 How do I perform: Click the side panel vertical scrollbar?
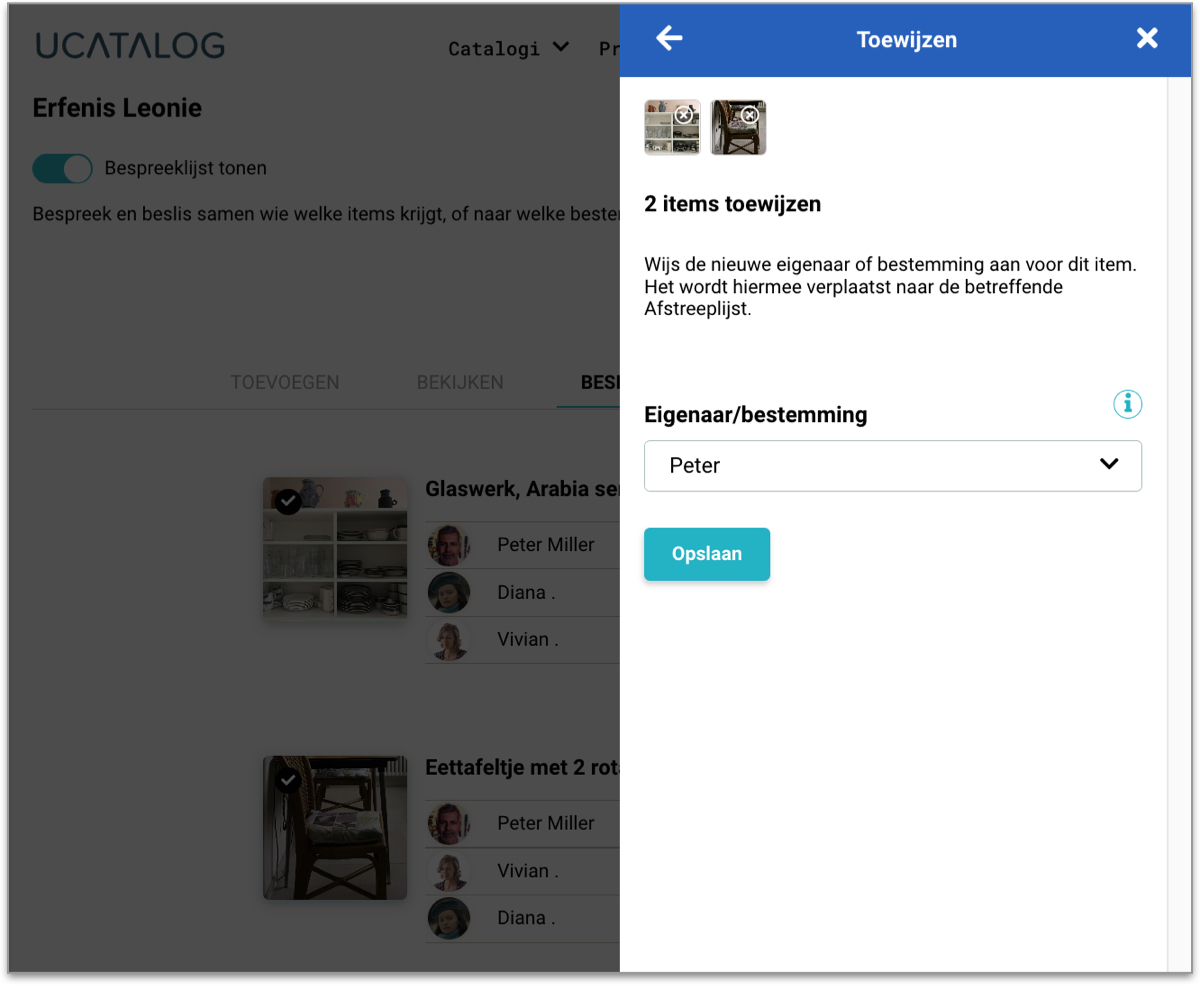point(1180,525)
